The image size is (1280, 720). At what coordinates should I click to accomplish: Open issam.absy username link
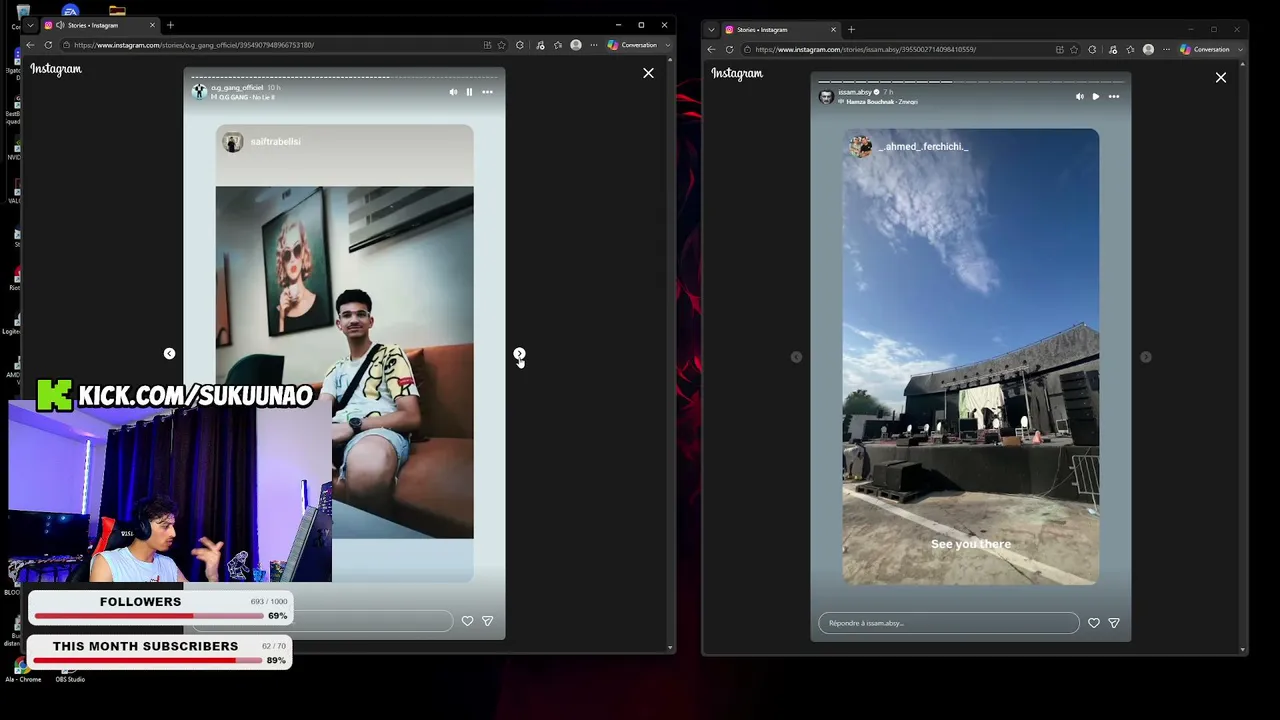pyautogui.click(x=855, y=93)
